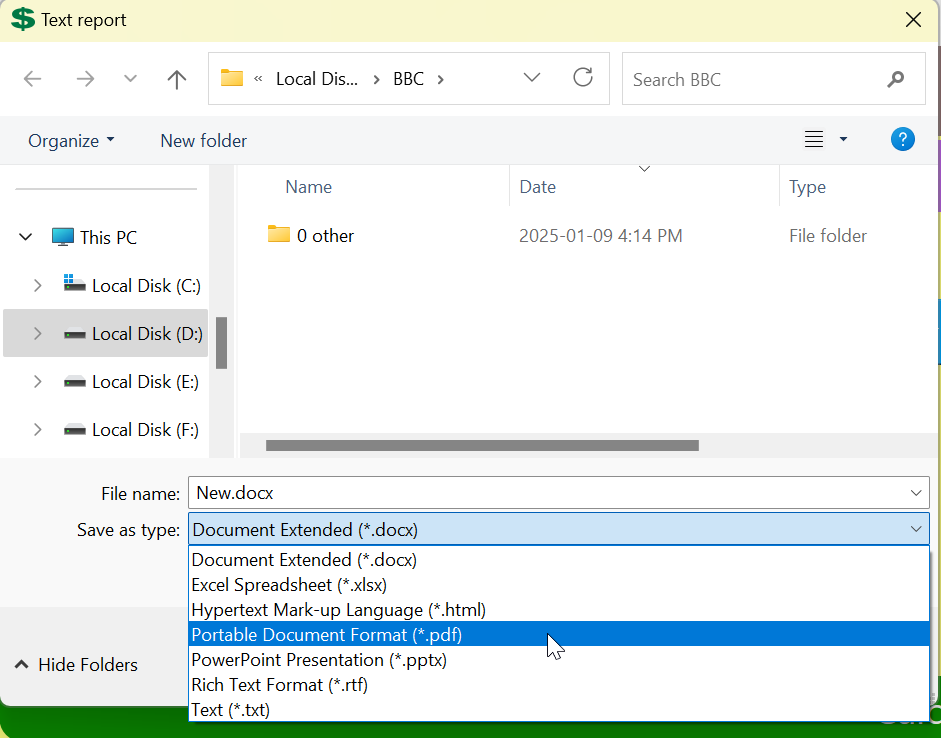Choose Rich Text Format (*.rtf) option
941x738 pixels.
coord(559,685)
